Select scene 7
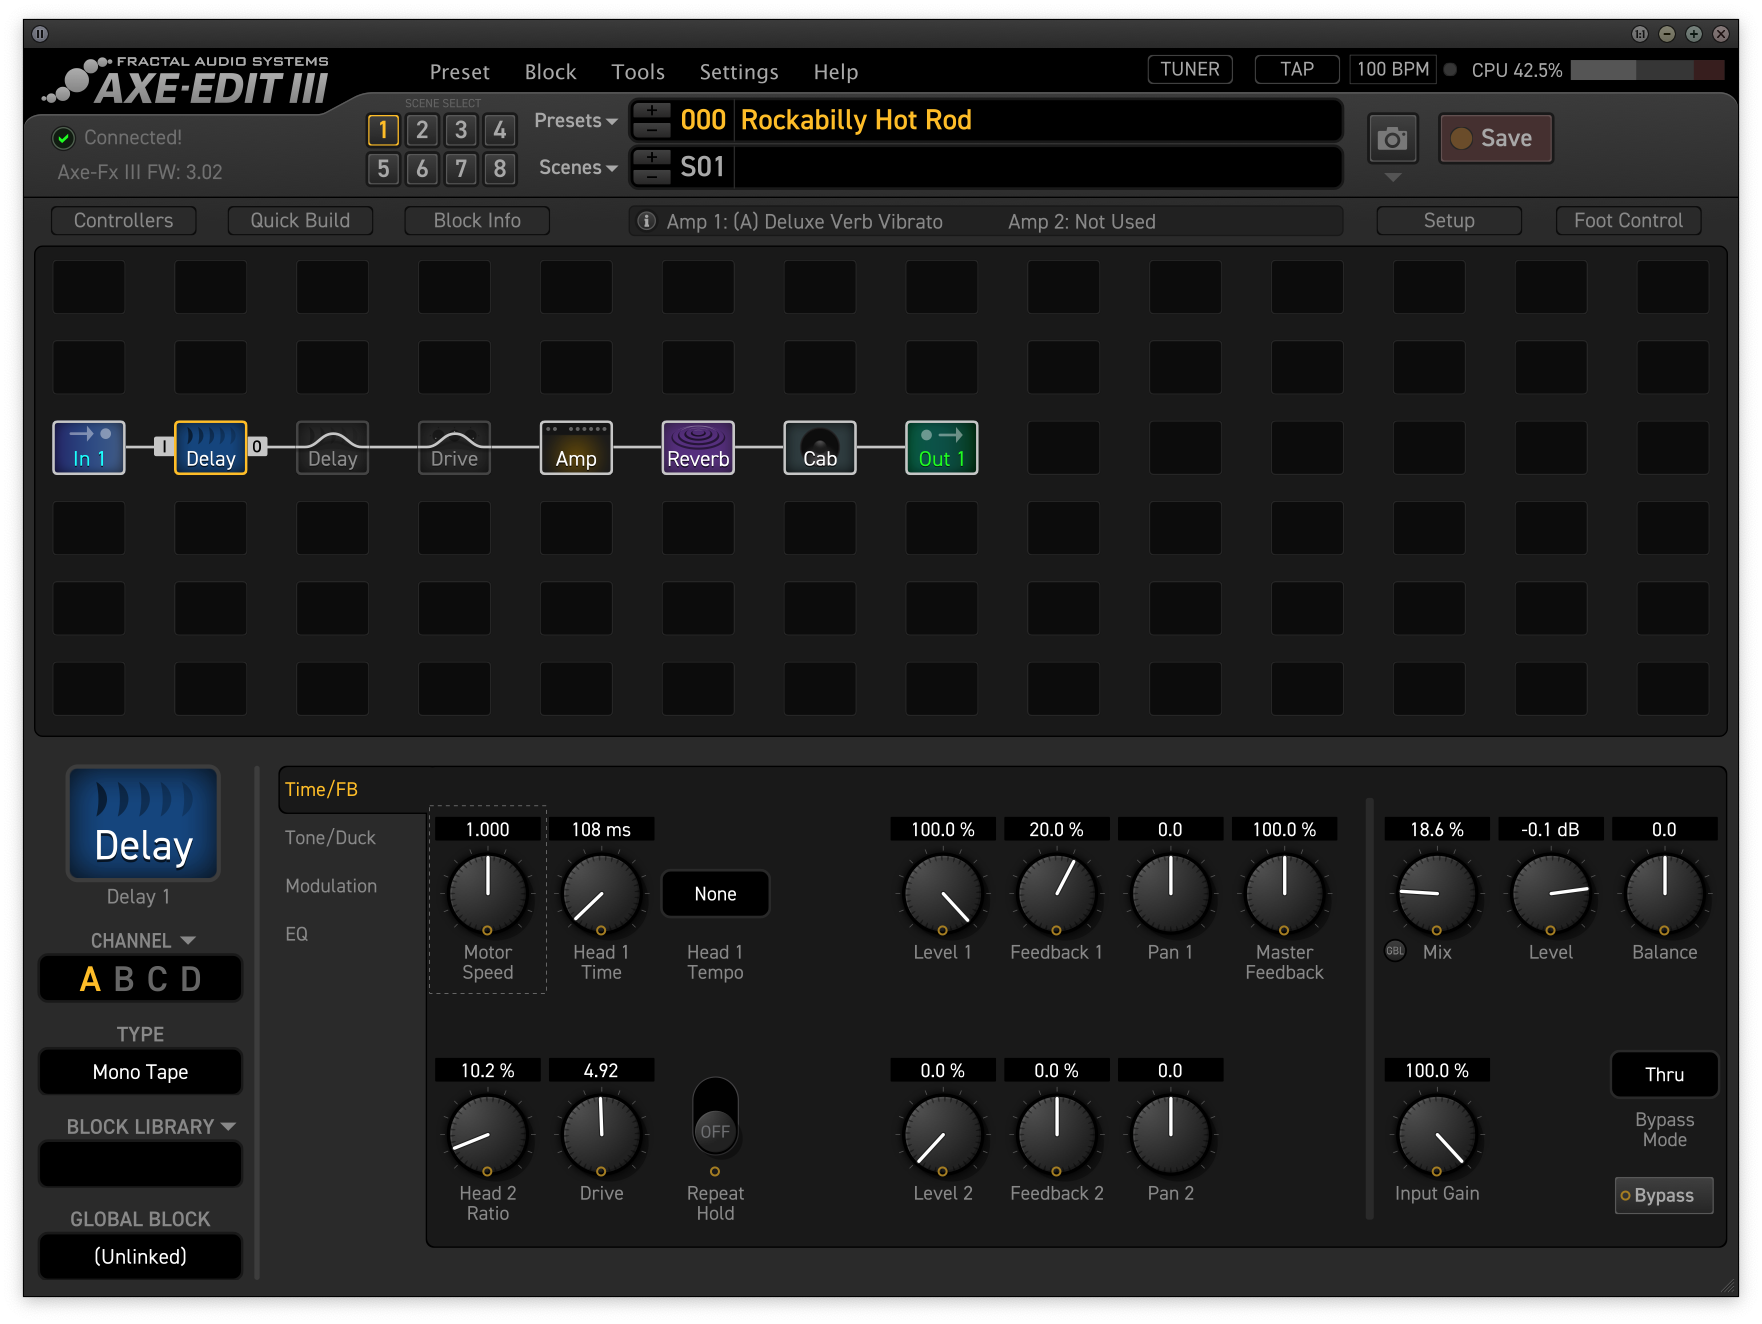 pyautogui.click(x=461, y=168)
